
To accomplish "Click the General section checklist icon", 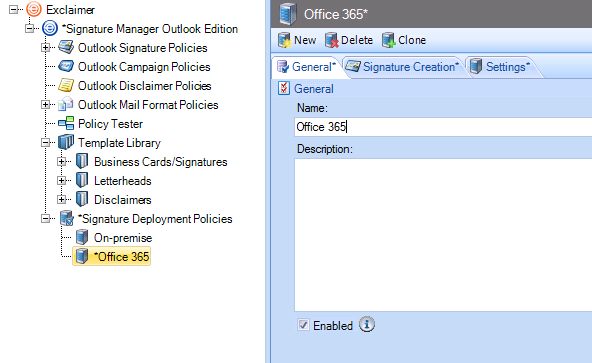I will pyautogui.click(x=284, y=88).
